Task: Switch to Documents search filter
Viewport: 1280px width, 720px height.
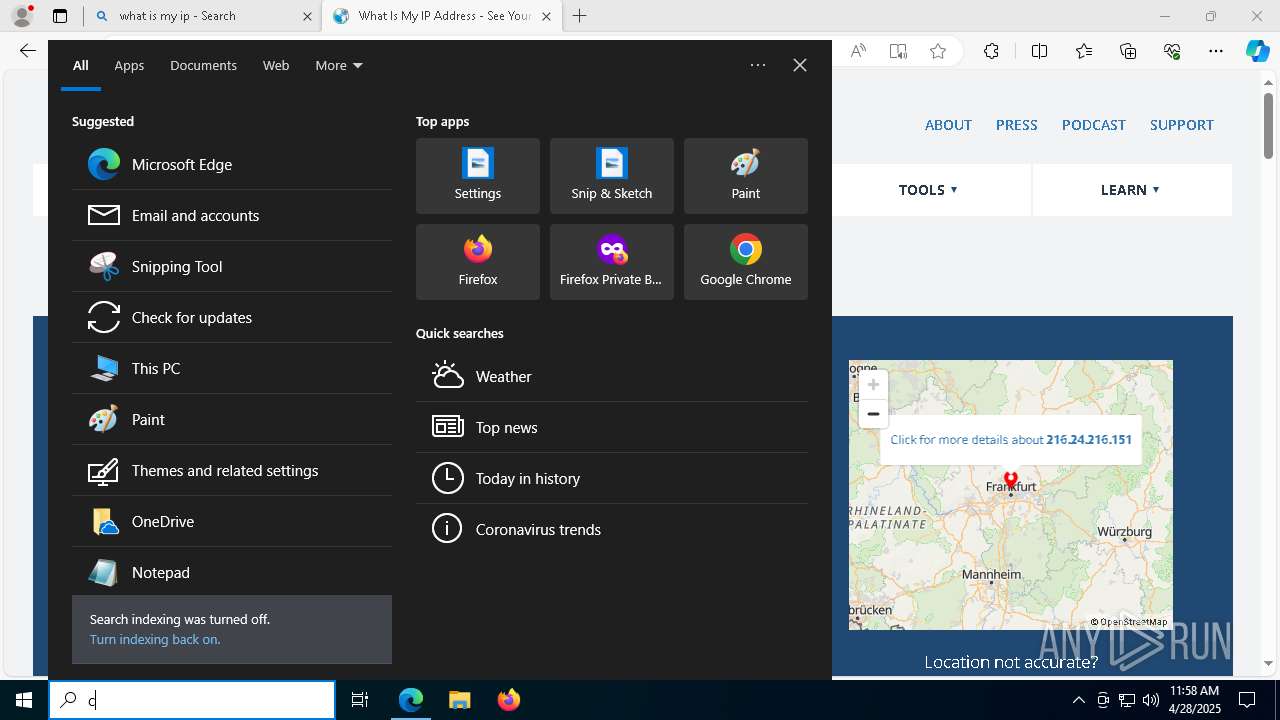Action: (x=203, y=65)
